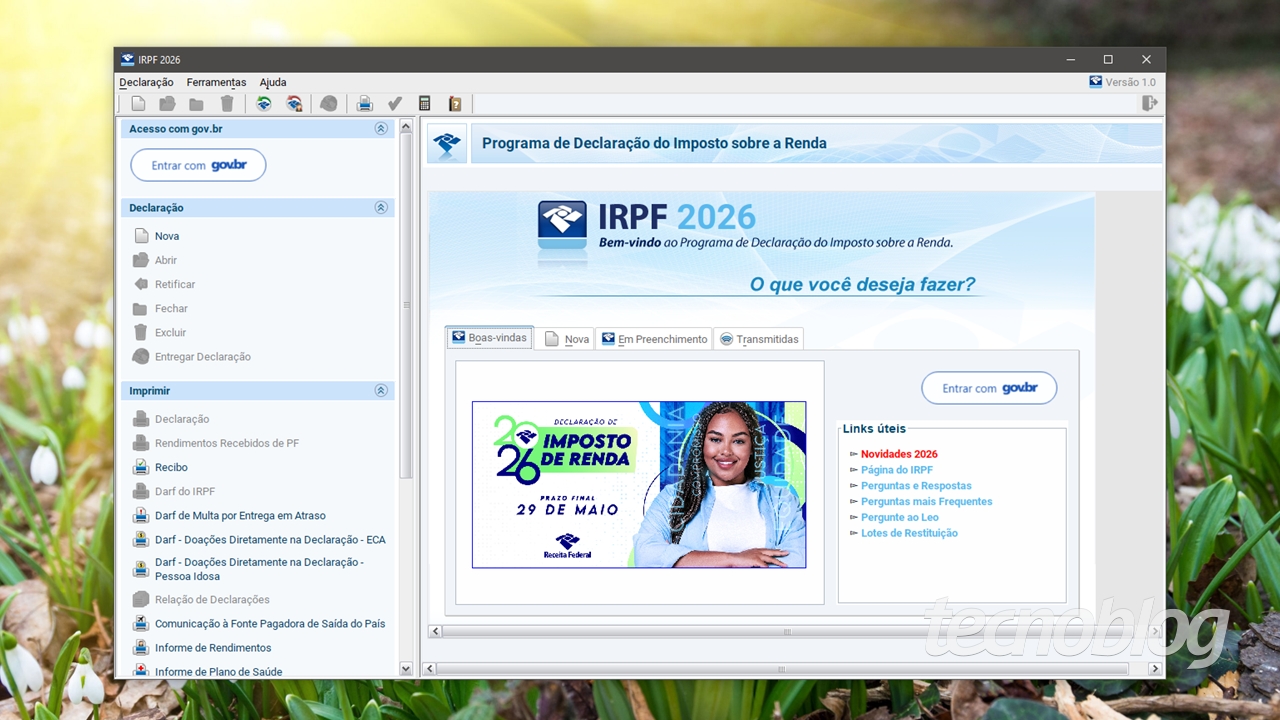Switch to the Em Preenchimento tab
The width and height of the screenshot is (1280, 720).
[654, 338]
